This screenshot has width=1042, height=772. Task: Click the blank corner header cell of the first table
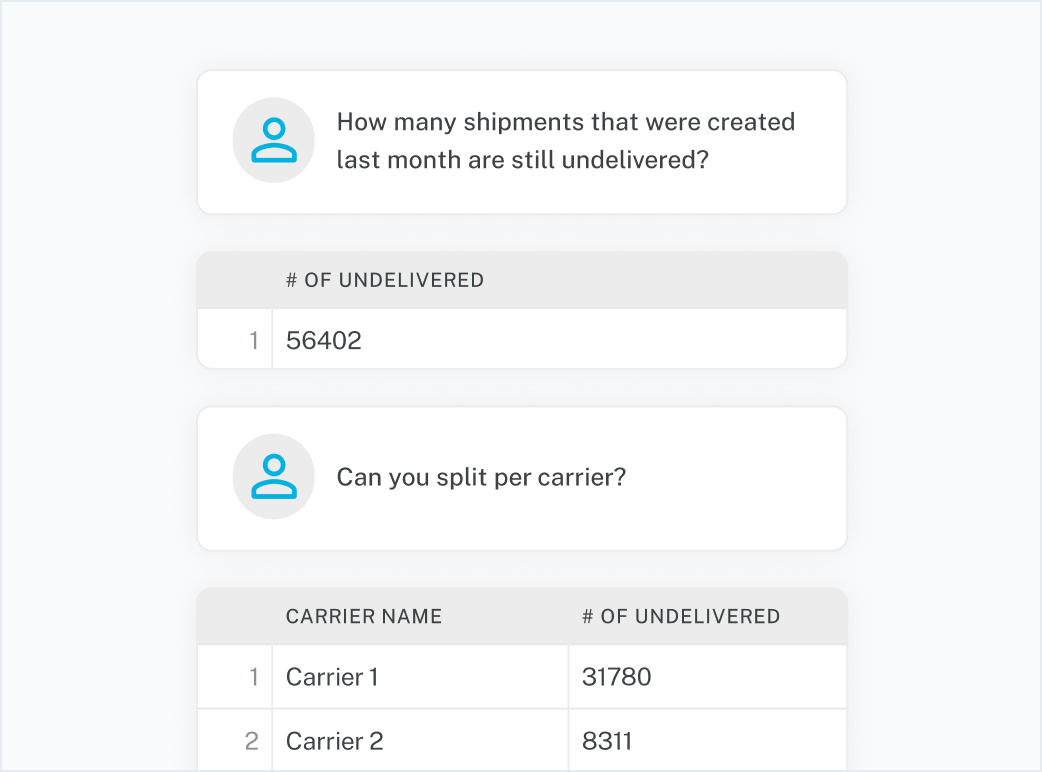pos(235,281)
